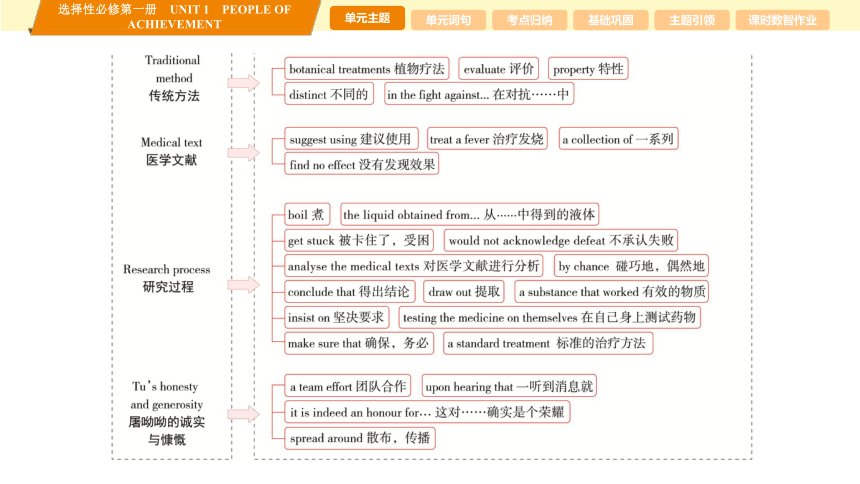Select 'the liquid obtained from...' box
Screen dimensions: 860x484
[469, 214]
